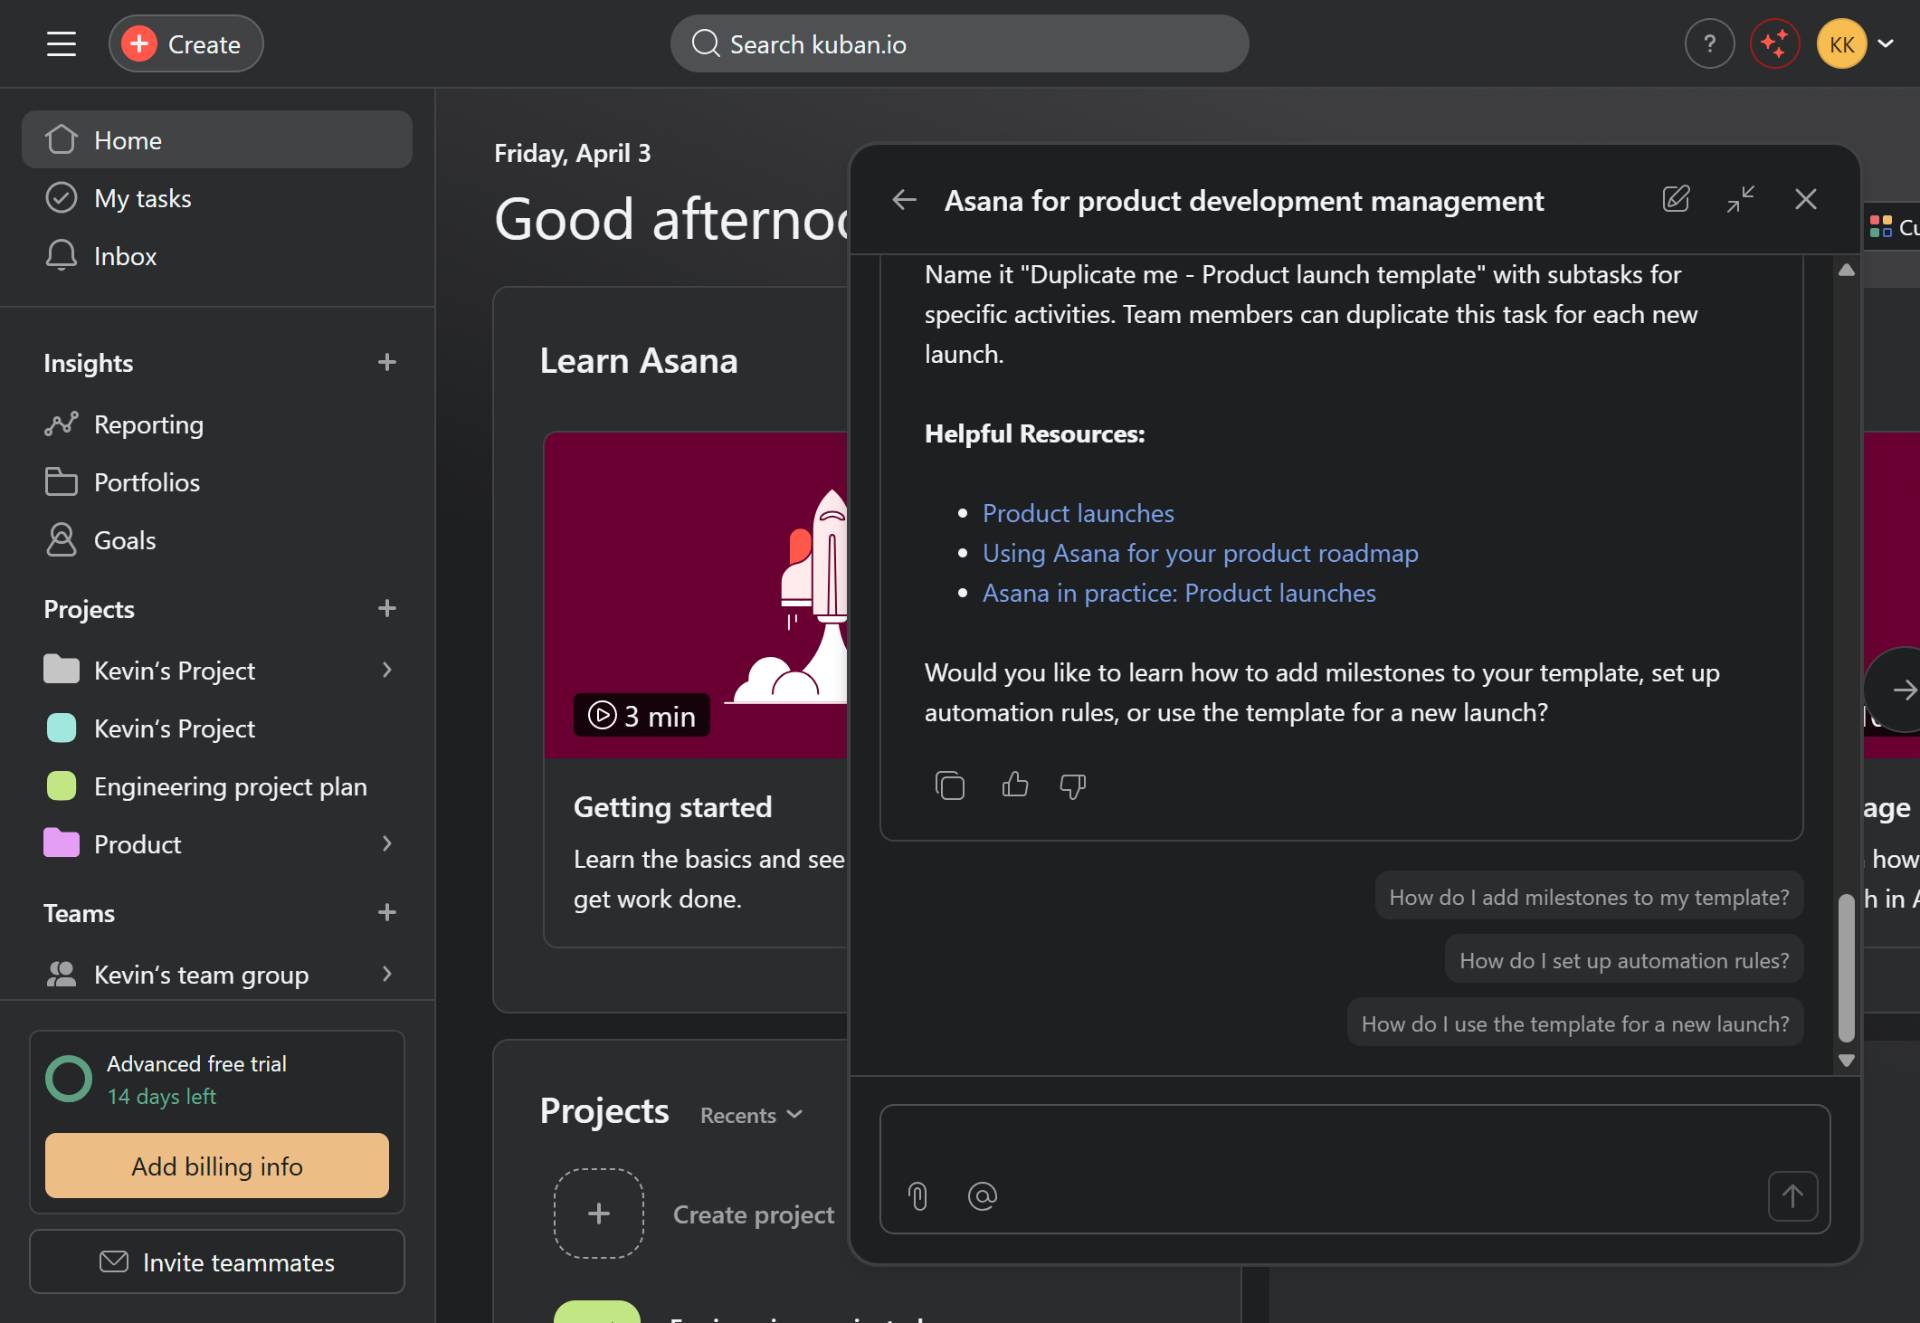Click the Teams section header
Screen dimensions: 1920x1323
click(79, 913)
